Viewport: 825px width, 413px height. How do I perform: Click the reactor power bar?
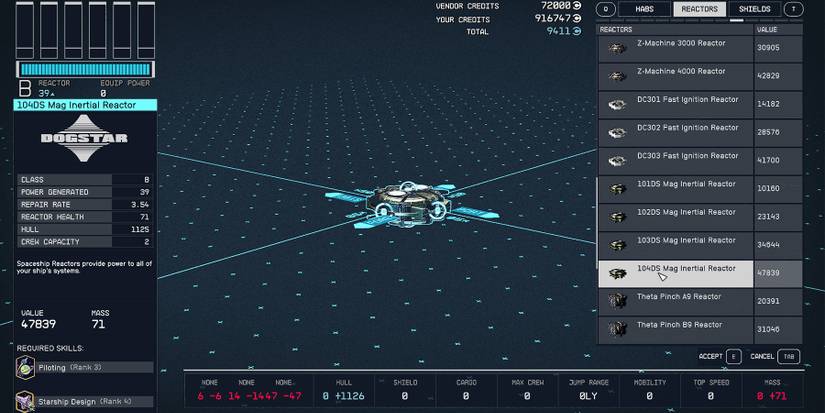(85, 69)
